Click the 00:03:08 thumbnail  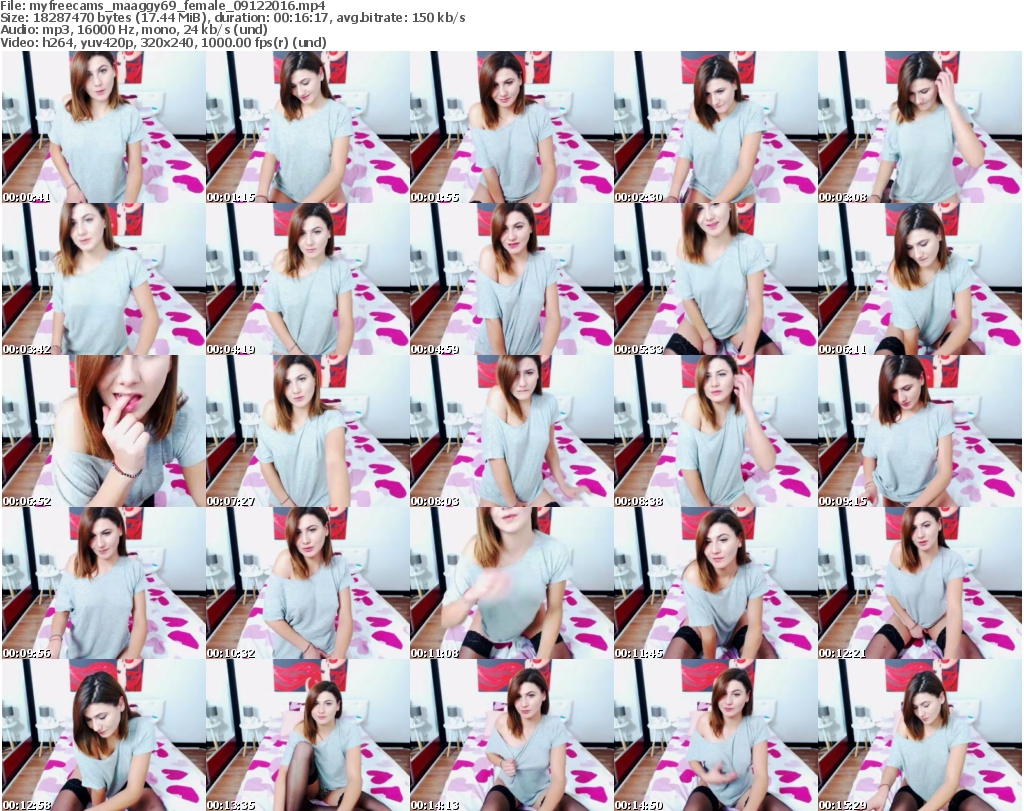pyautogui.click(x=919, y=127)
